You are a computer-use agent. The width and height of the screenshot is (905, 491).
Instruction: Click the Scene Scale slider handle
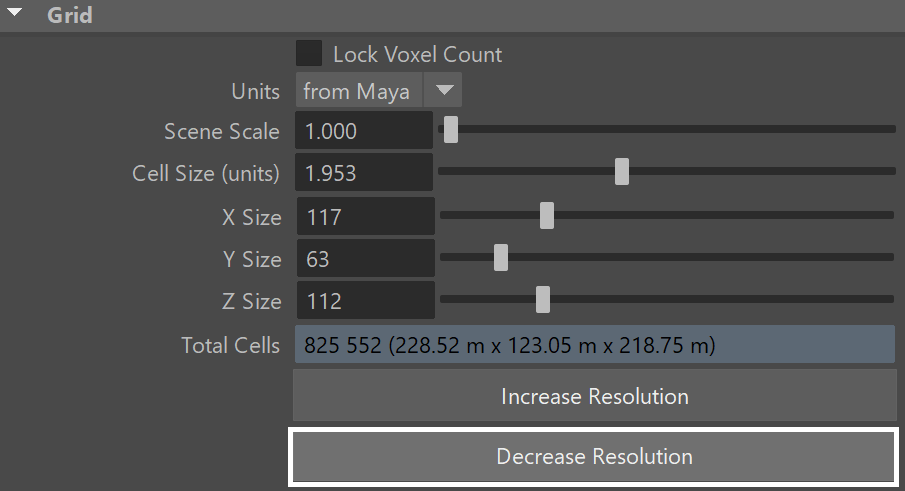(x=451, y=129)
